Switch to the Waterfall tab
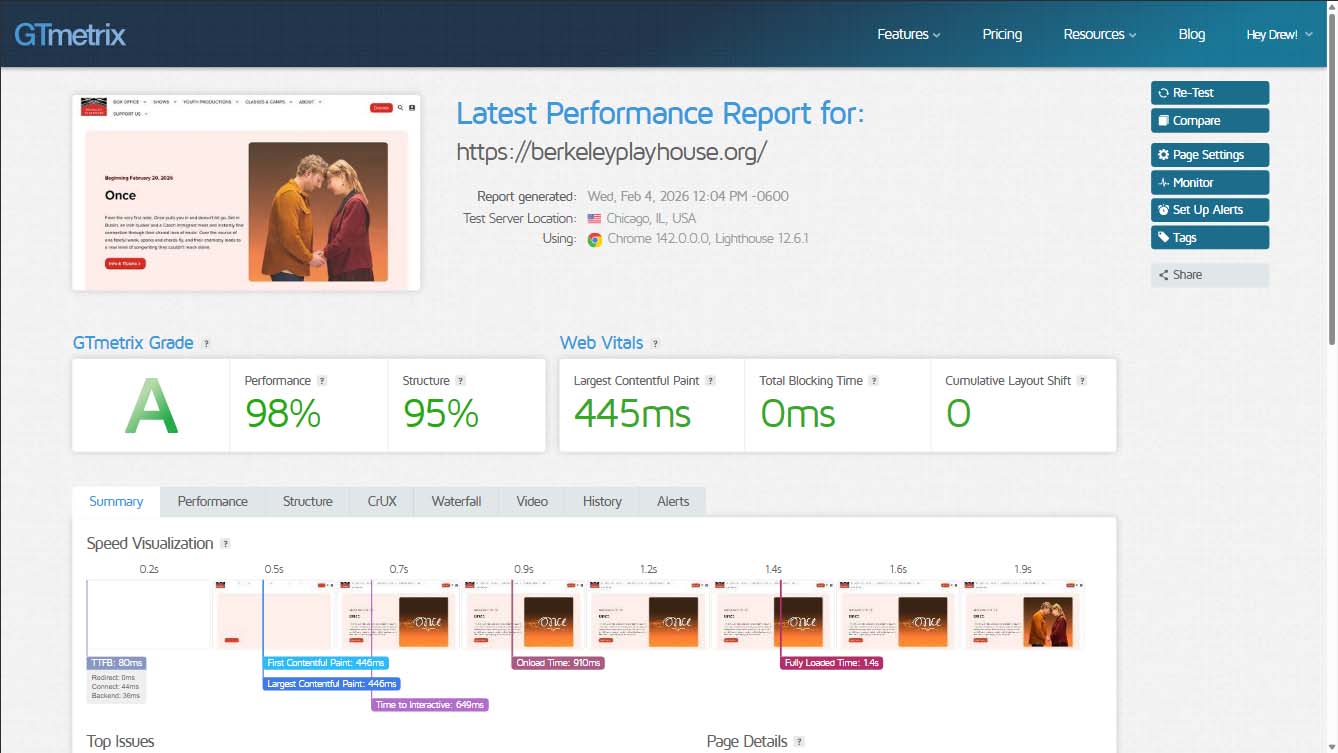The image size is (1338, 753). (456, 501)
